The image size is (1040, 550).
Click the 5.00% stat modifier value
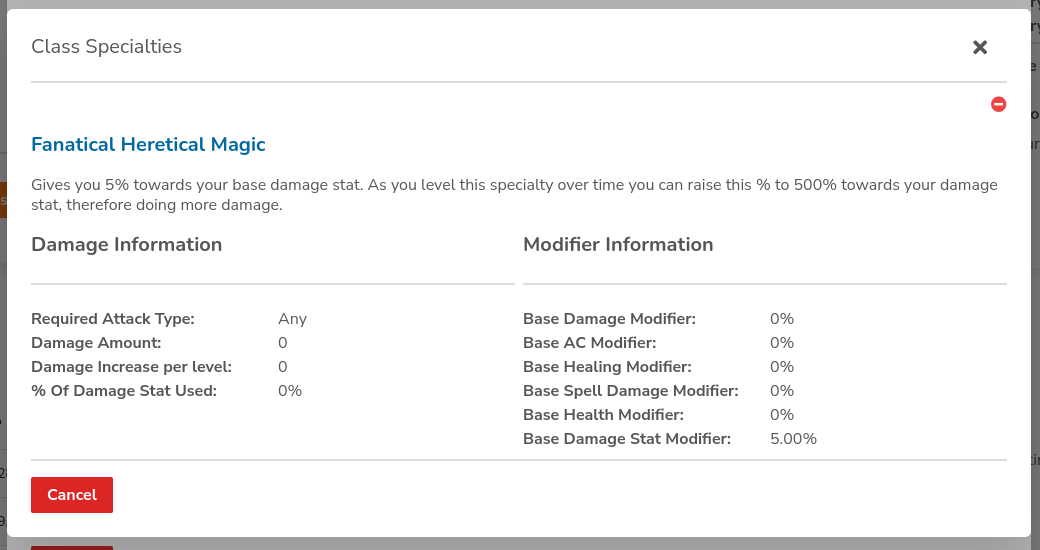coord(793,439)
